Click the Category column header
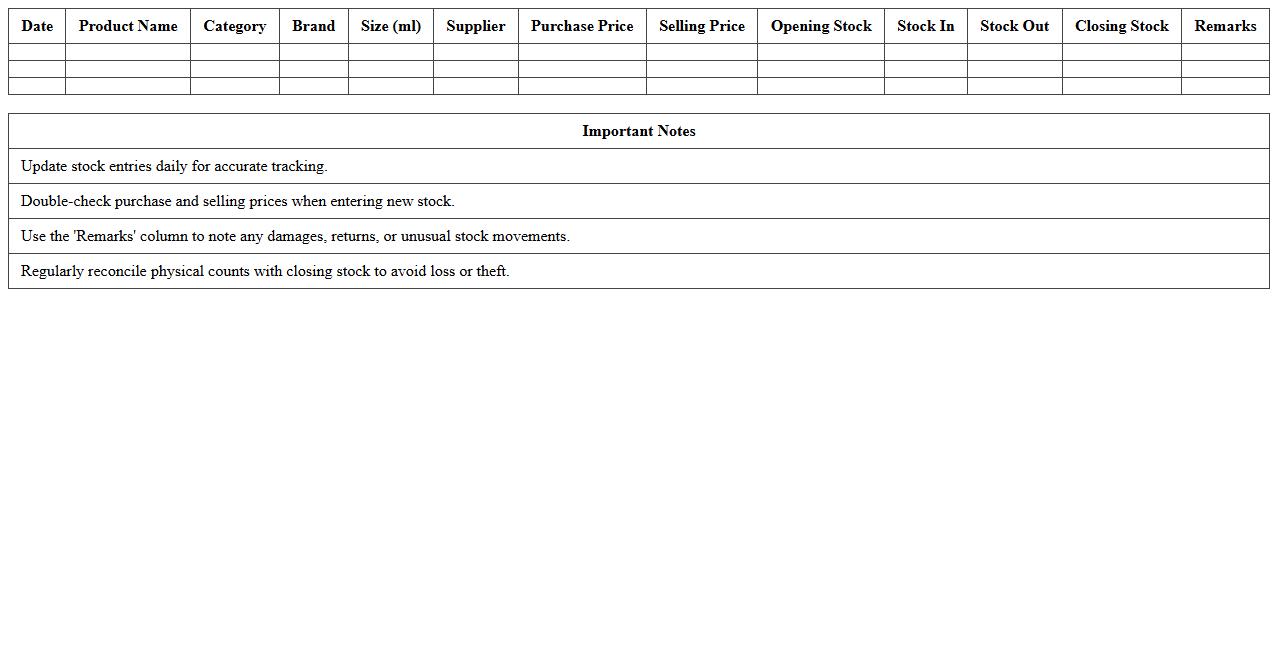The width and height of the screenshot is (1278, 650). [234, 26]
